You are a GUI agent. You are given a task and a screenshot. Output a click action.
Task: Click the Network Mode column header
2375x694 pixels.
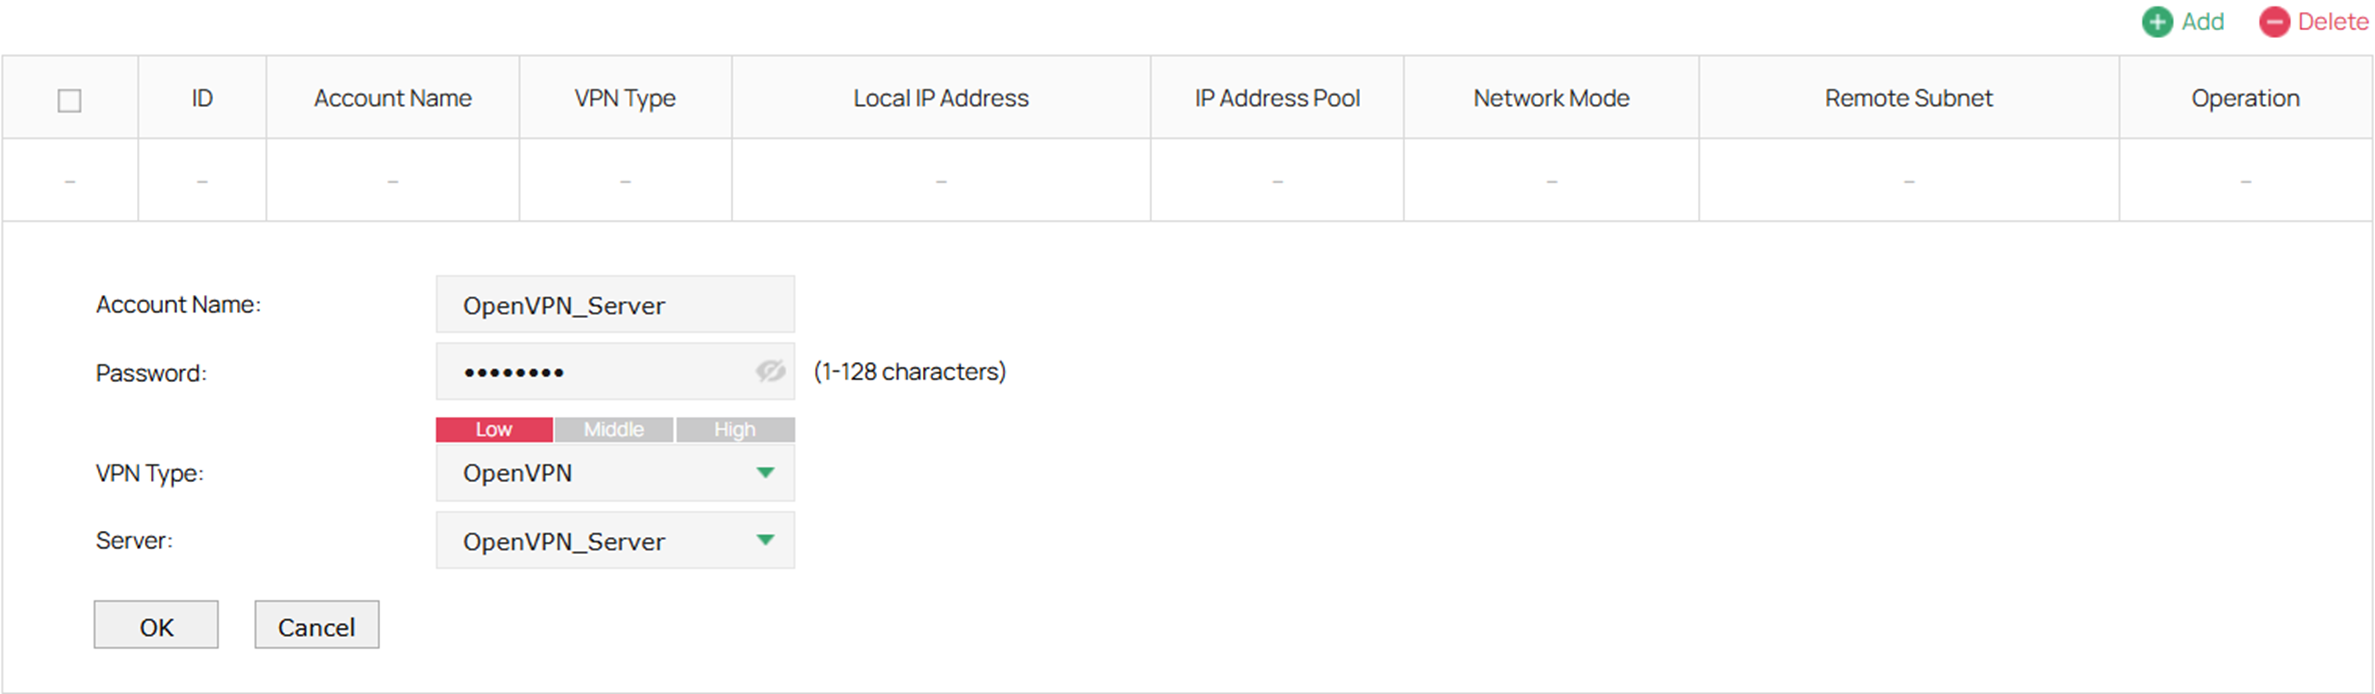point(1551,97)
